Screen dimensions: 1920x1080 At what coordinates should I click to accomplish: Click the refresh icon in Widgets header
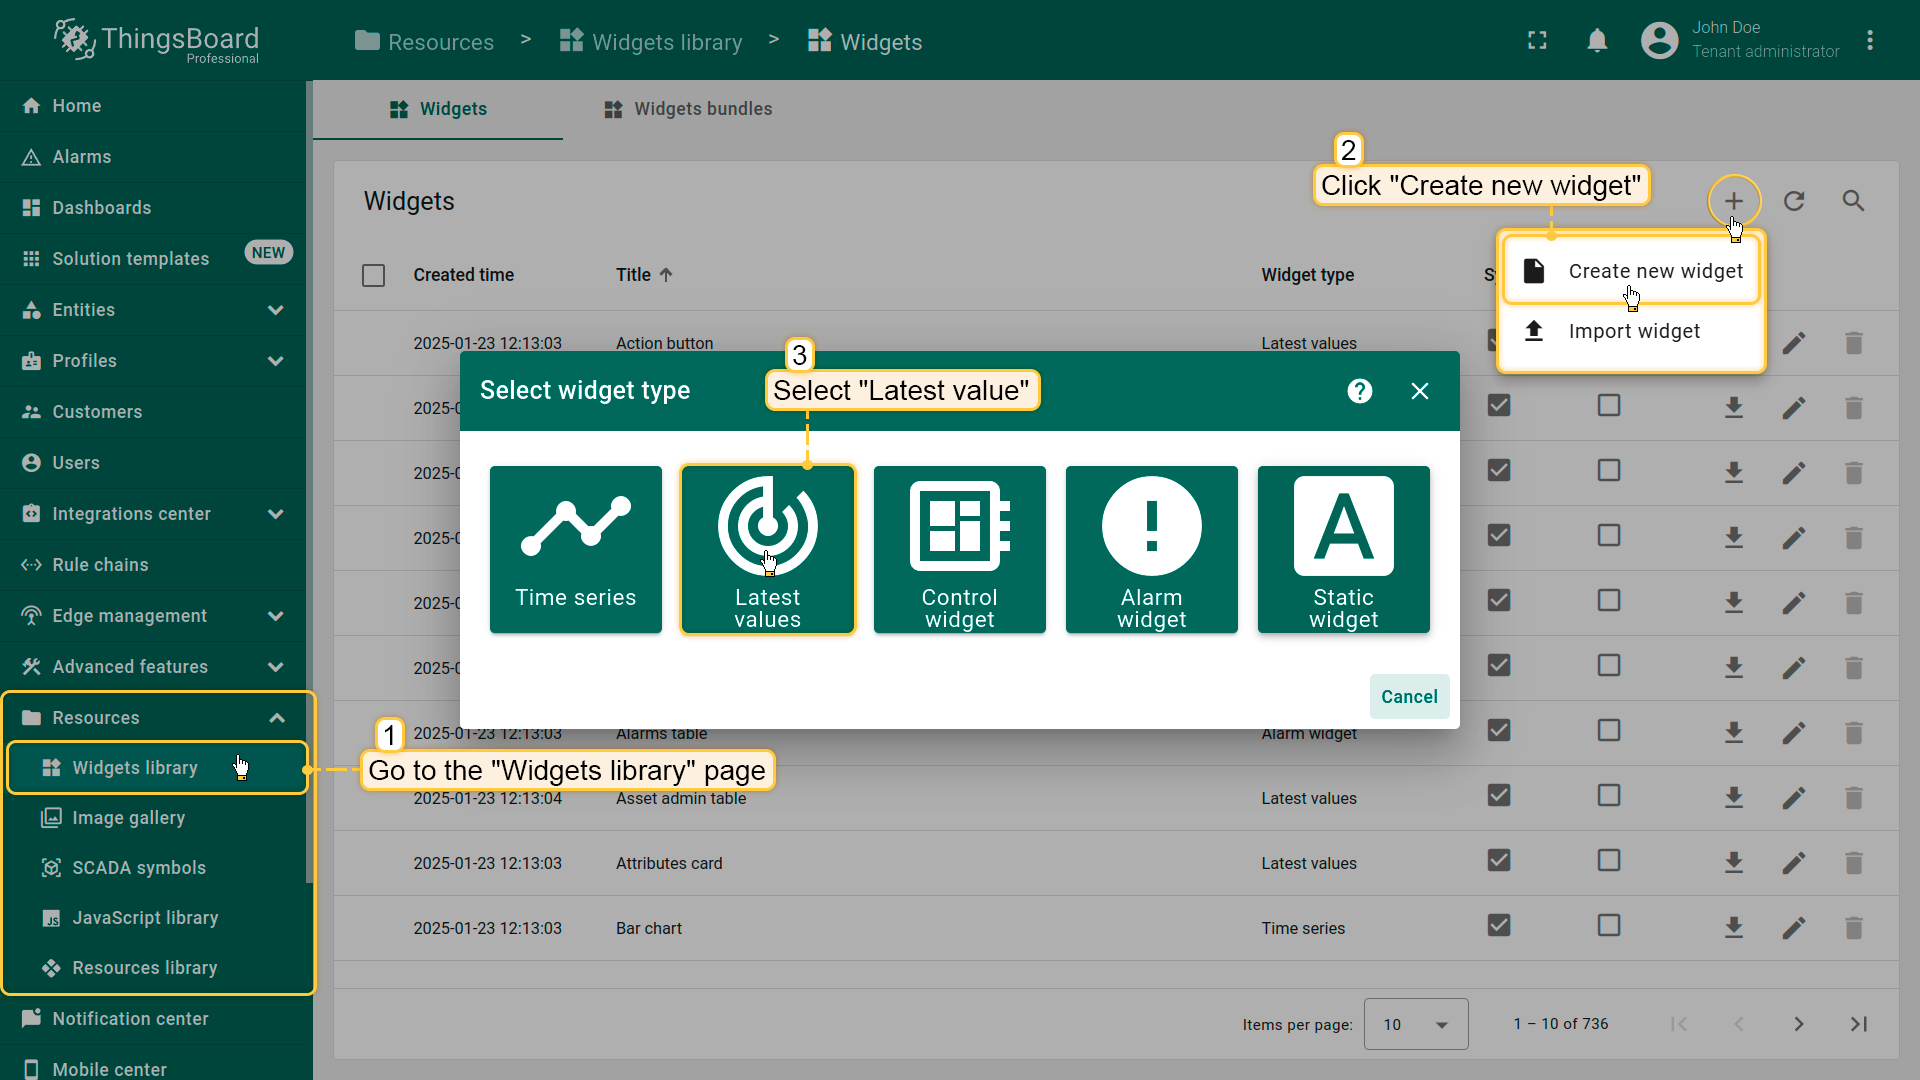click(x=1794, y=201)
